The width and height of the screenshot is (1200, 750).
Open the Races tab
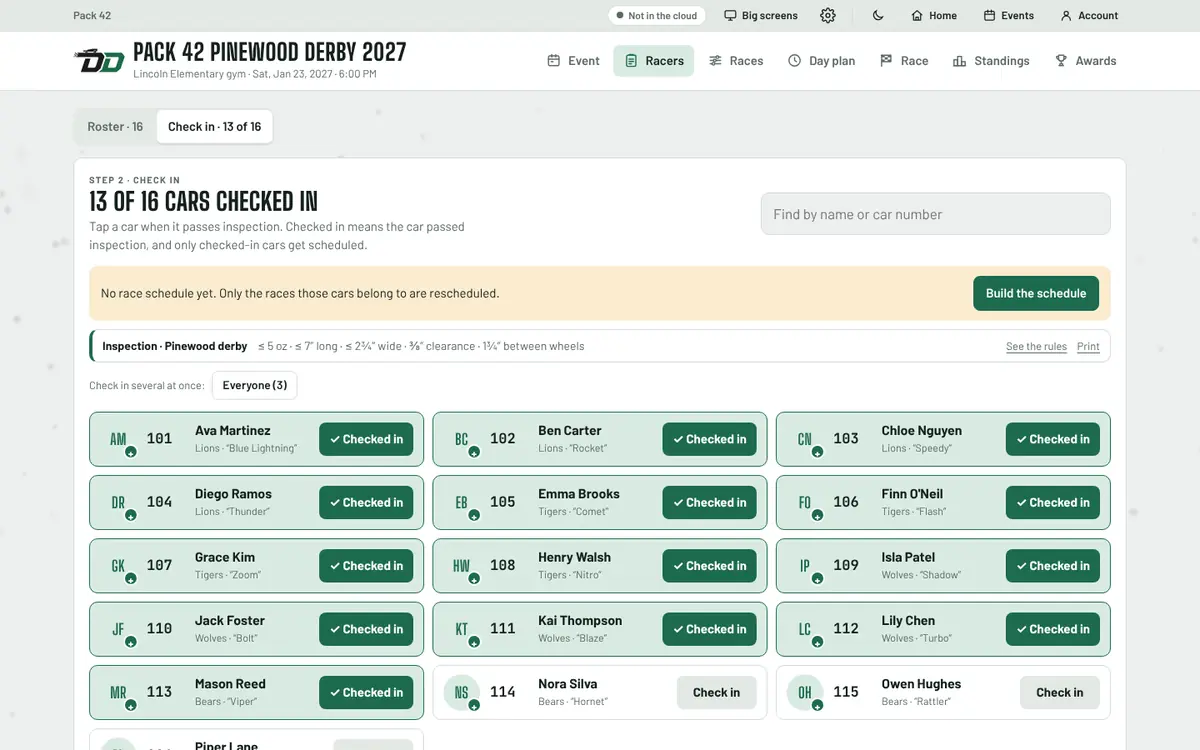736,61
